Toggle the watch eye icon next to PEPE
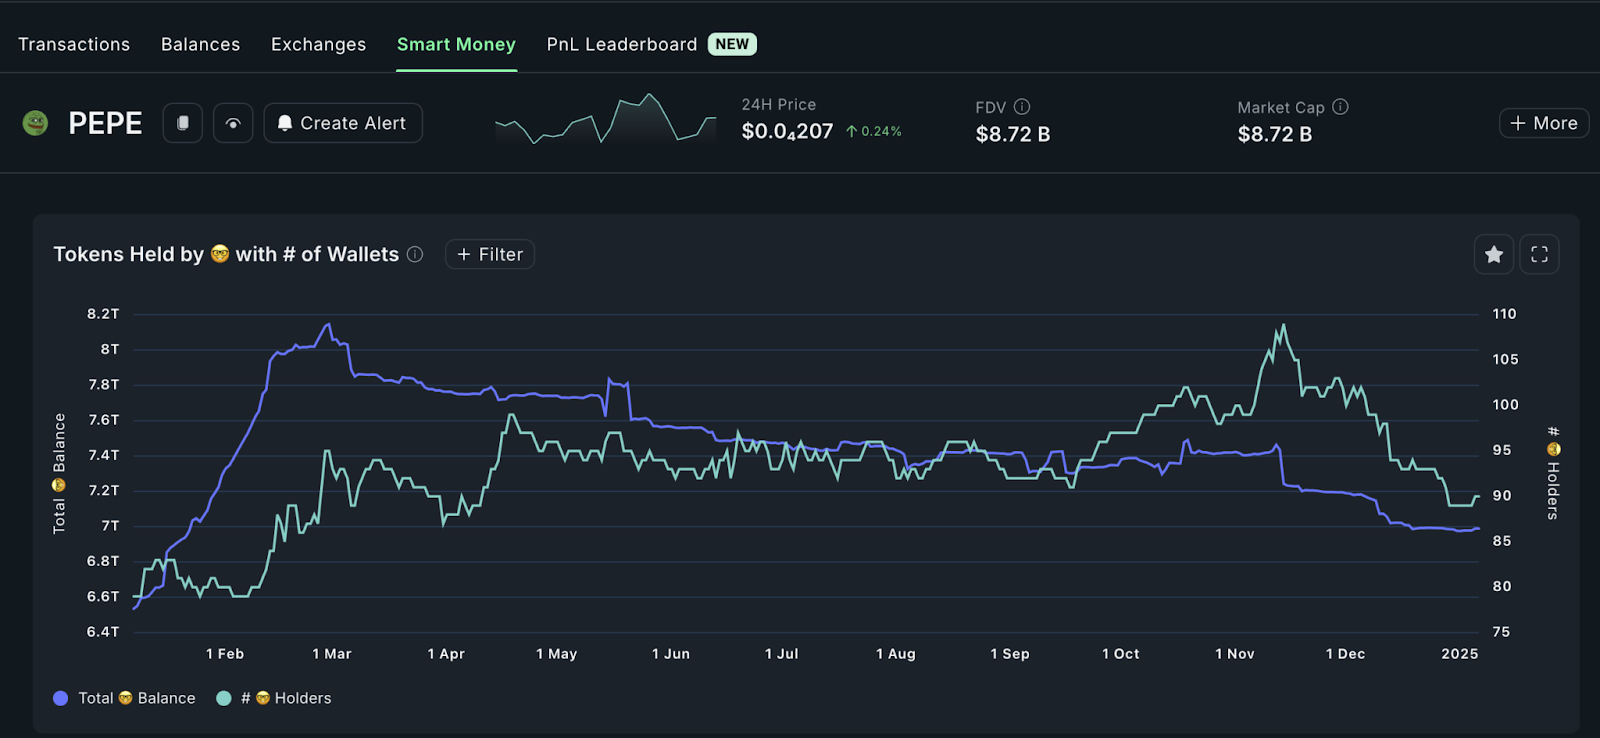Screen dimensions: 1600x738 233,123
